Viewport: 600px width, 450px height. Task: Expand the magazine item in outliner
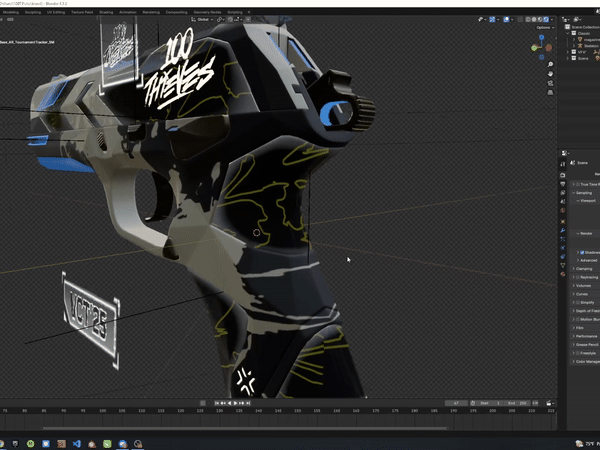(x=574, y=39)
